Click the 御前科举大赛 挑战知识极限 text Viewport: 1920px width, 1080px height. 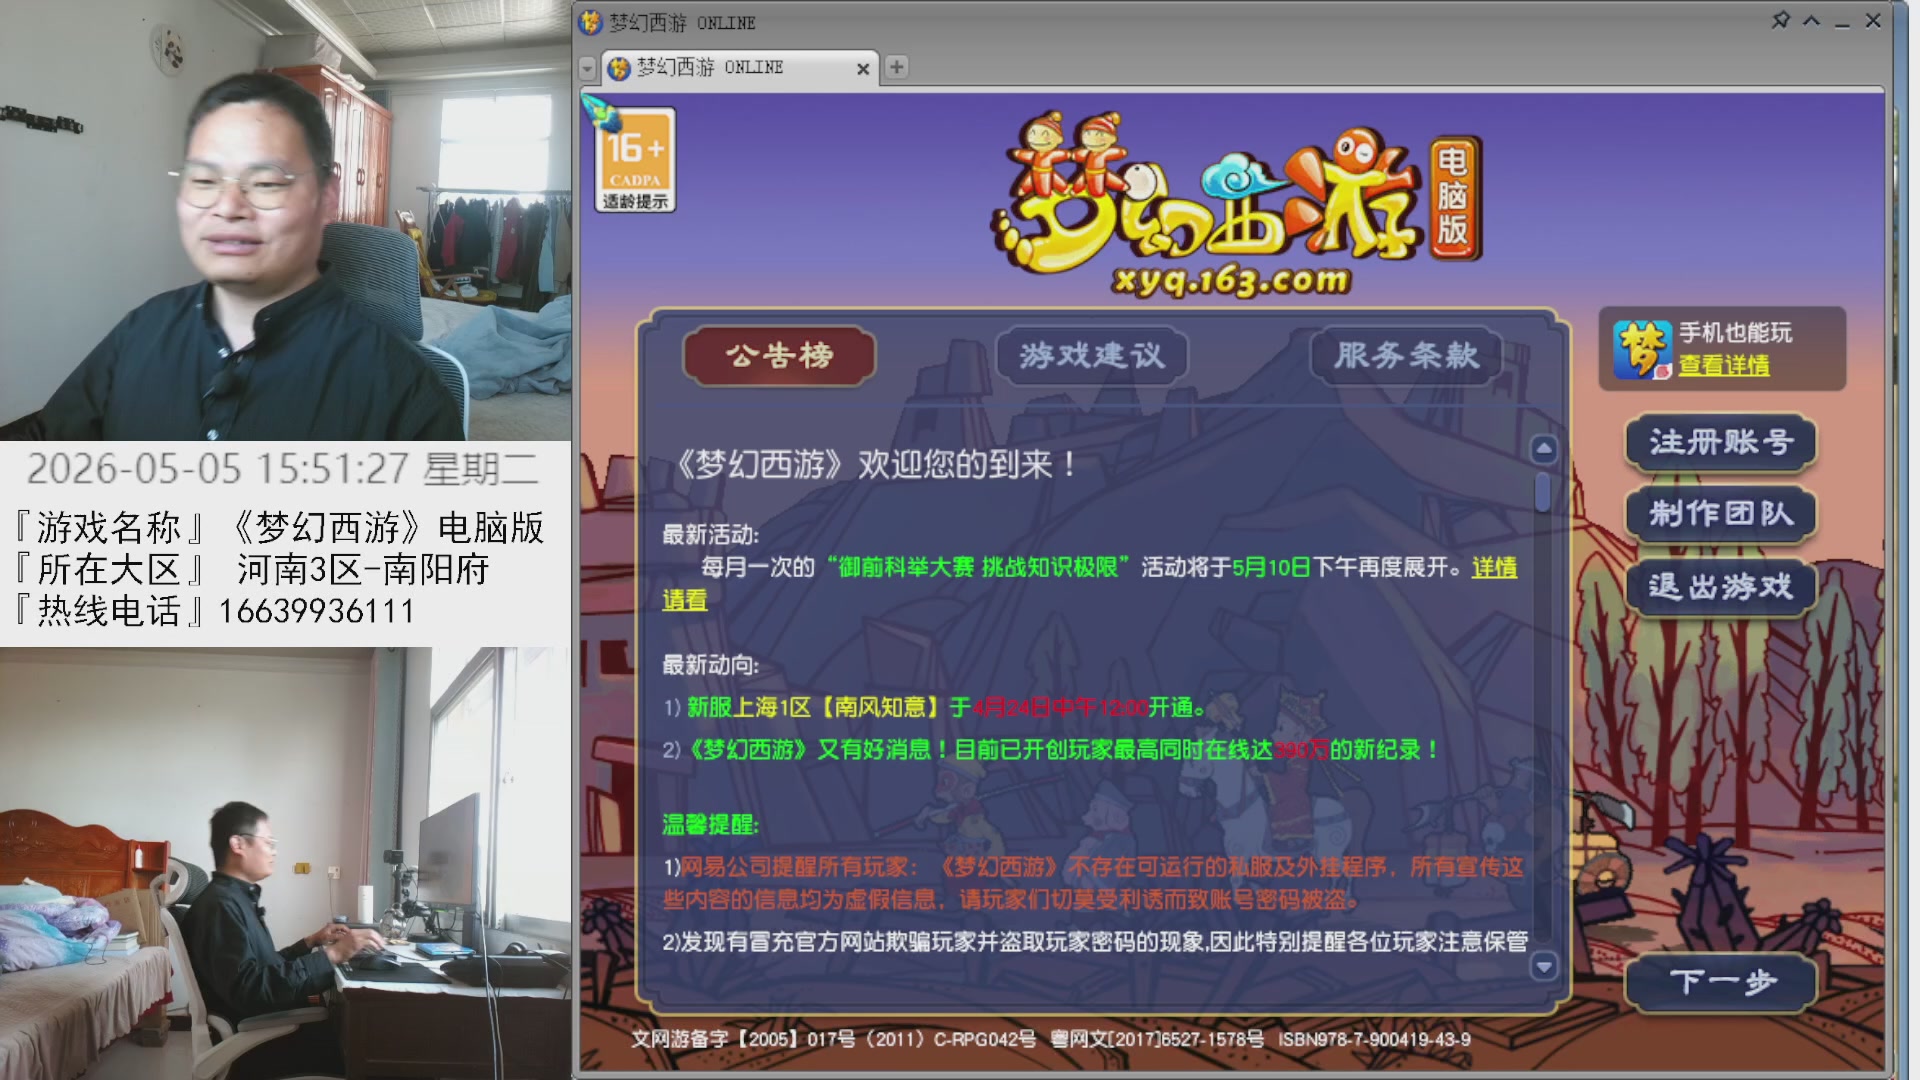[978, 568]
